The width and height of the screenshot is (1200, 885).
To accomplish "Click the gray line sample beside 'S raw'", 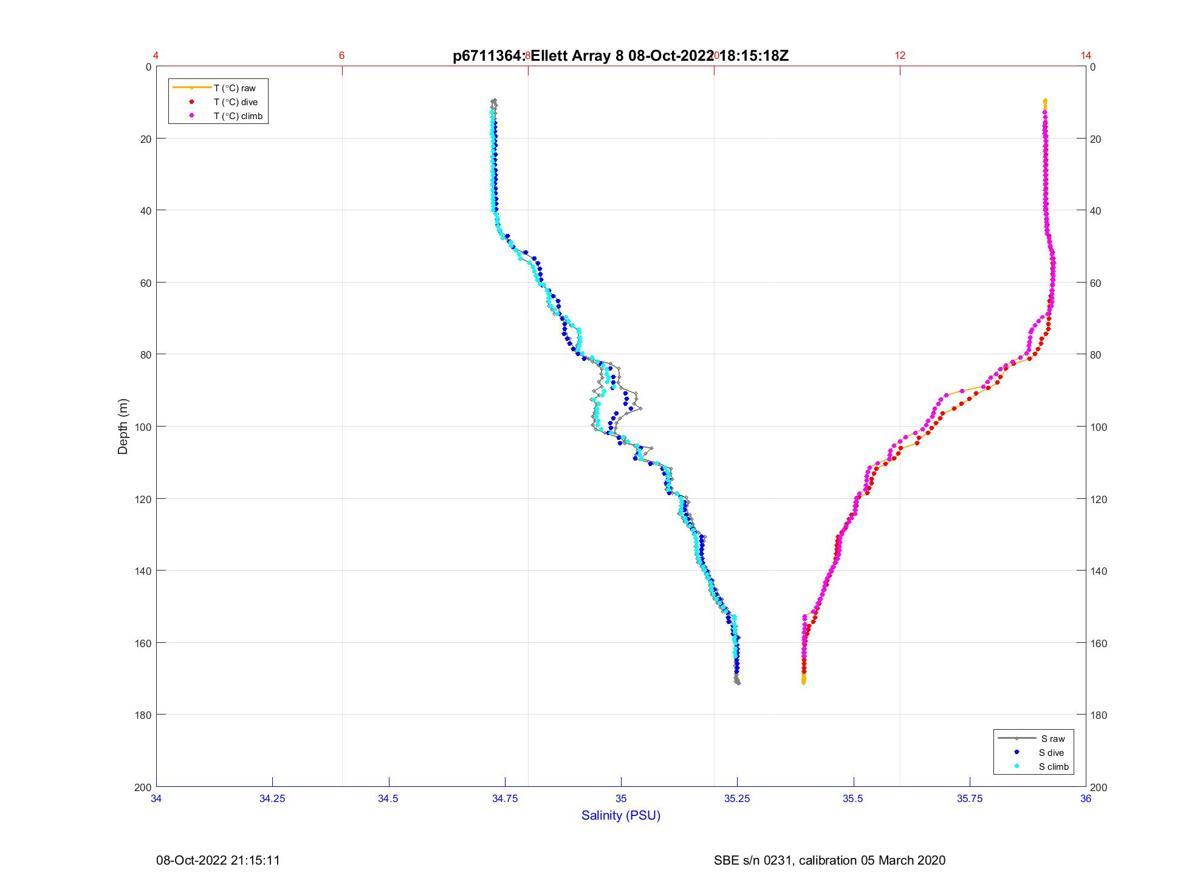I will (x=1016, y=738).
